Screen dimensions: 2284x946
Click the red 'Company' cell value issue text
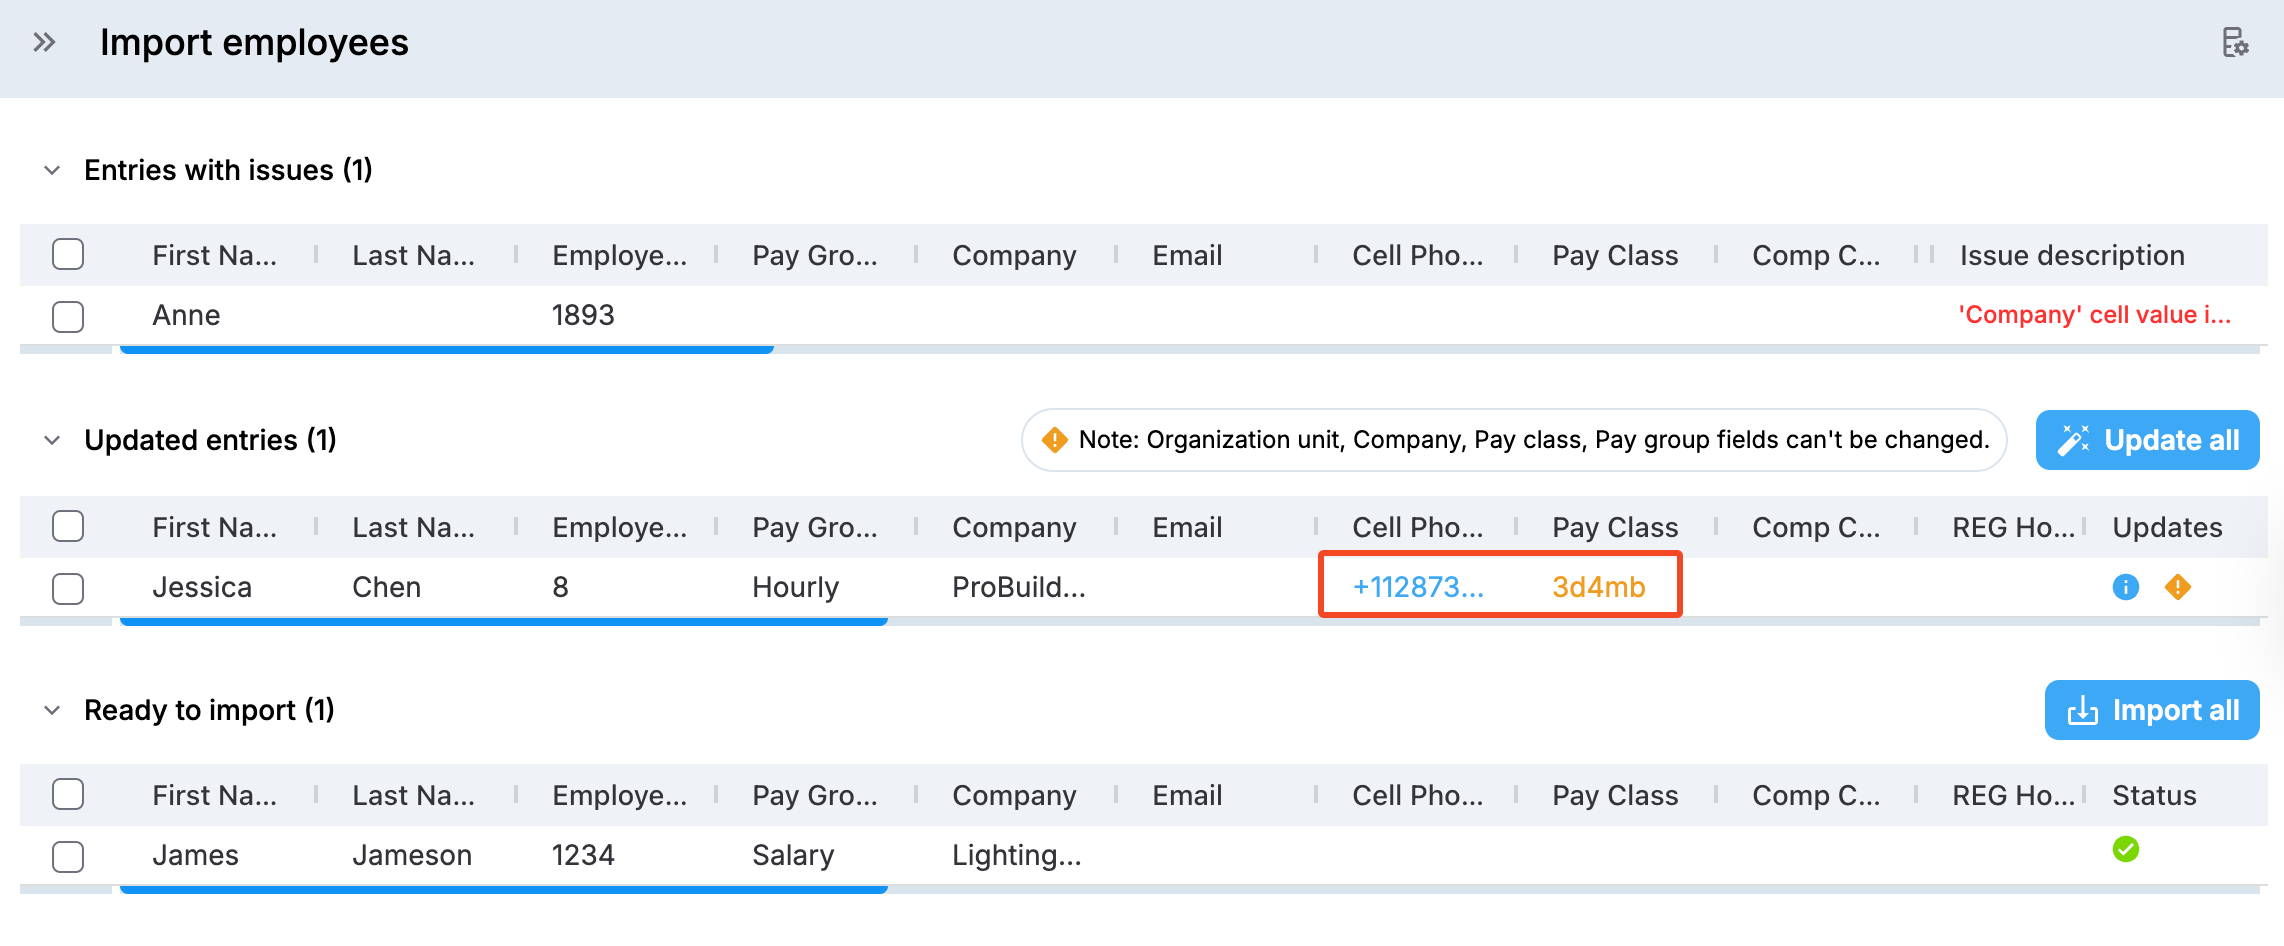coord(2094,315)
